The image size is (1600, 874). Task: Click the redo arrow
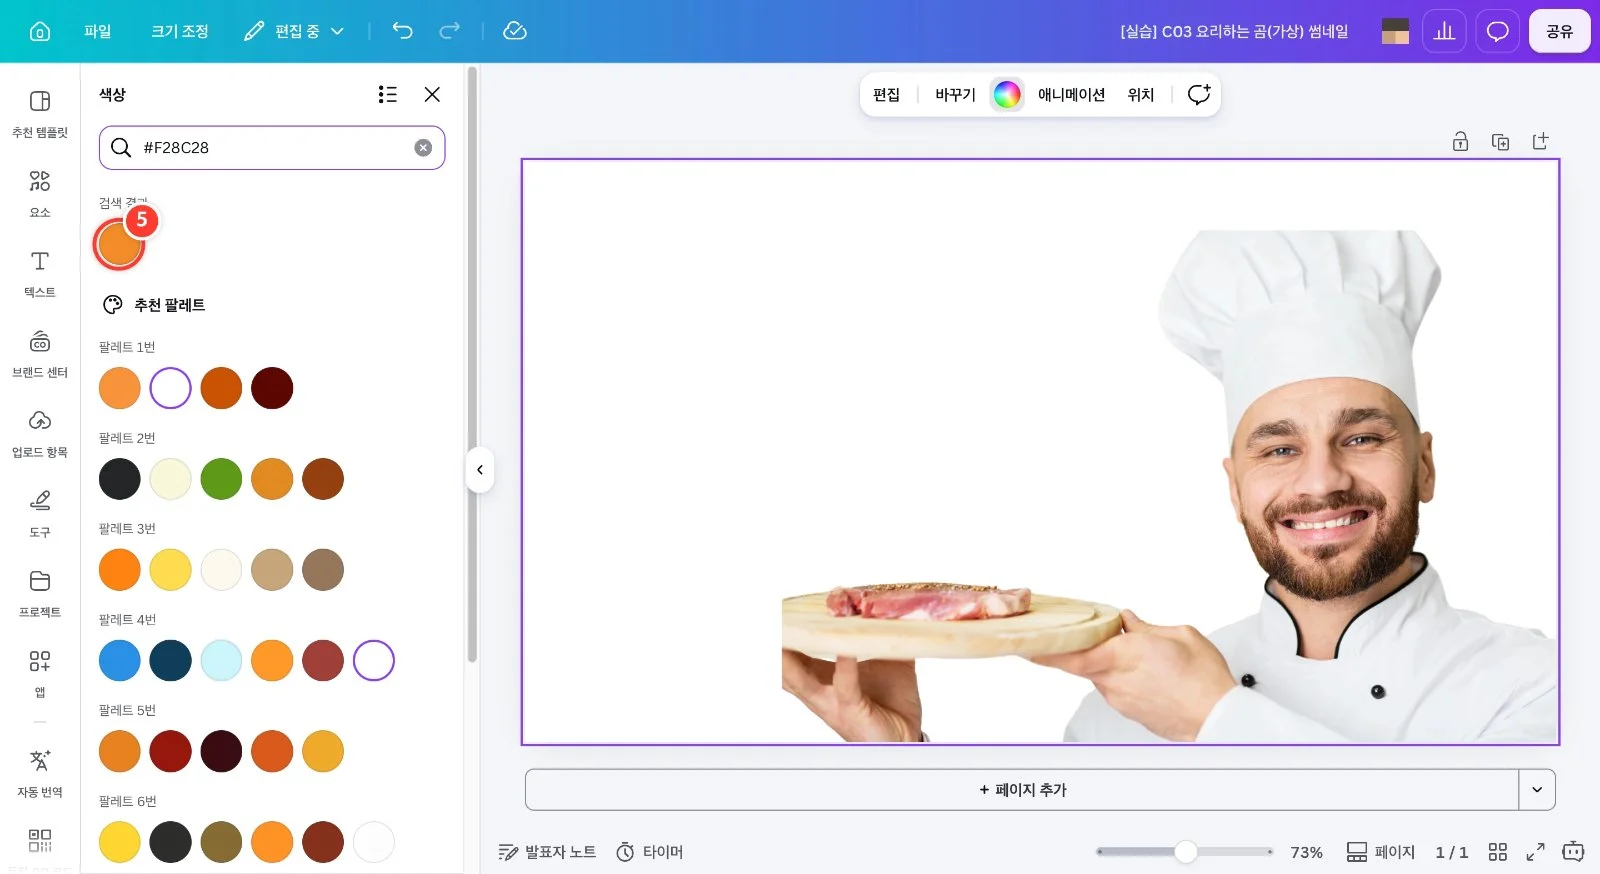(x=450, y=31)
